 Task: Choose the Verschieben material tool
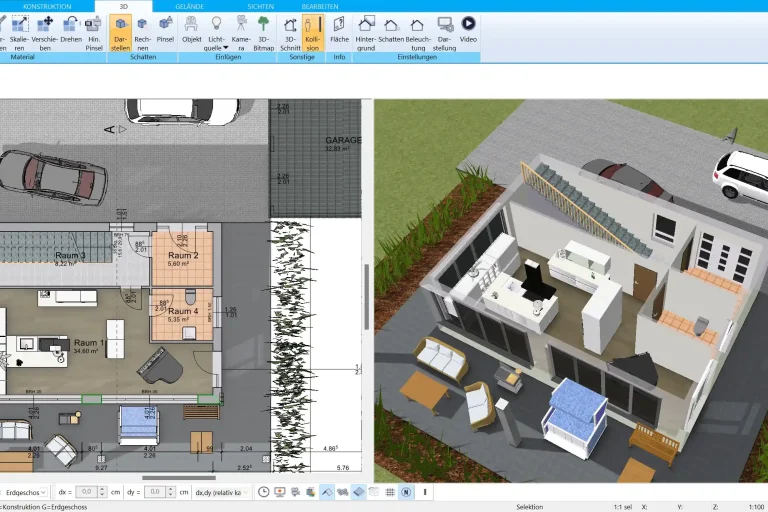(45, 33)
